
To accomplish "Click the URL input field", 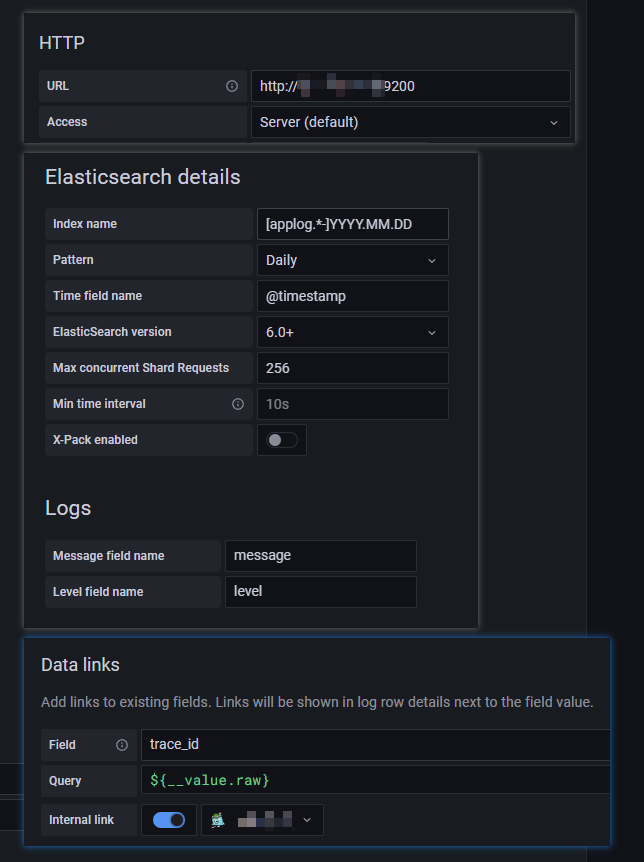I will (x=410, y=86).
